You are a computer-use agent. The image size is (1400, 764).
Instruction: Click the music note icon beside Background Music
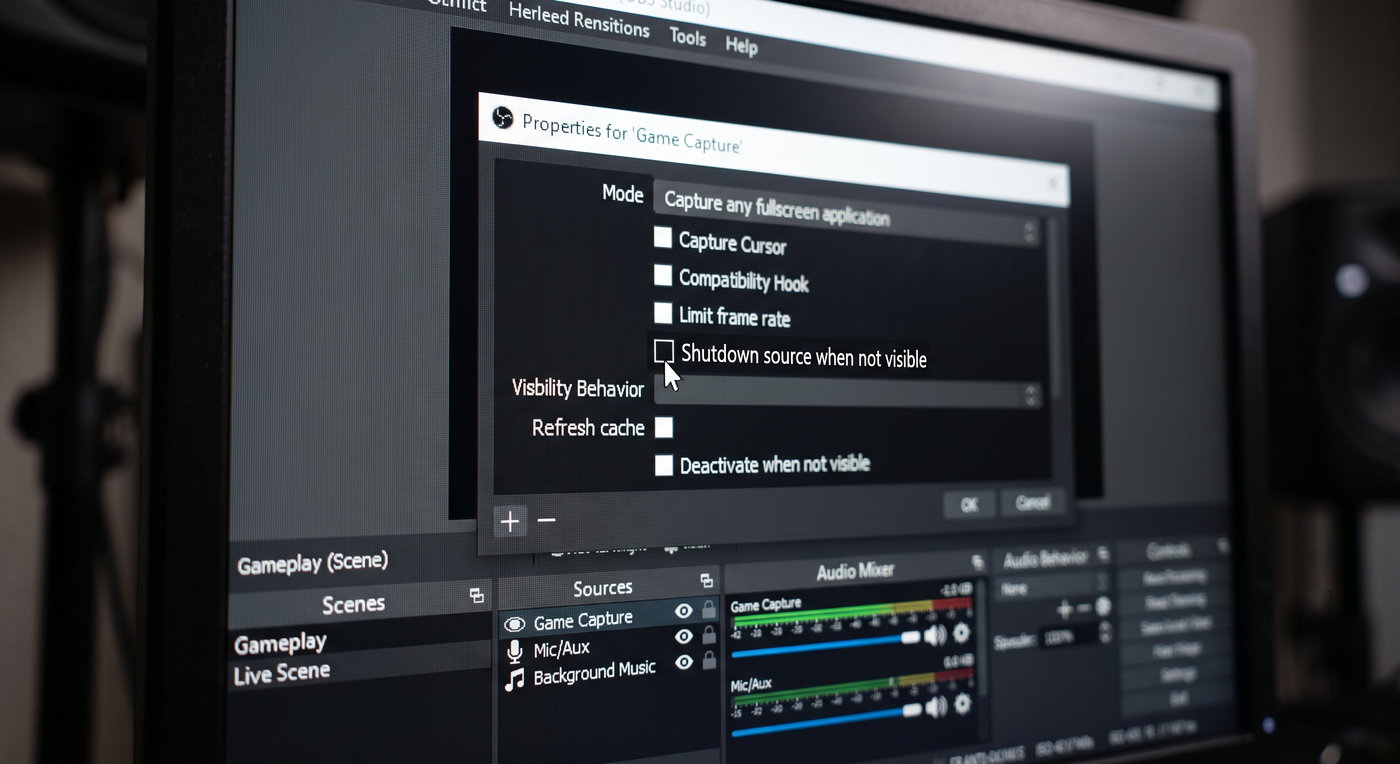click(515, 680)
